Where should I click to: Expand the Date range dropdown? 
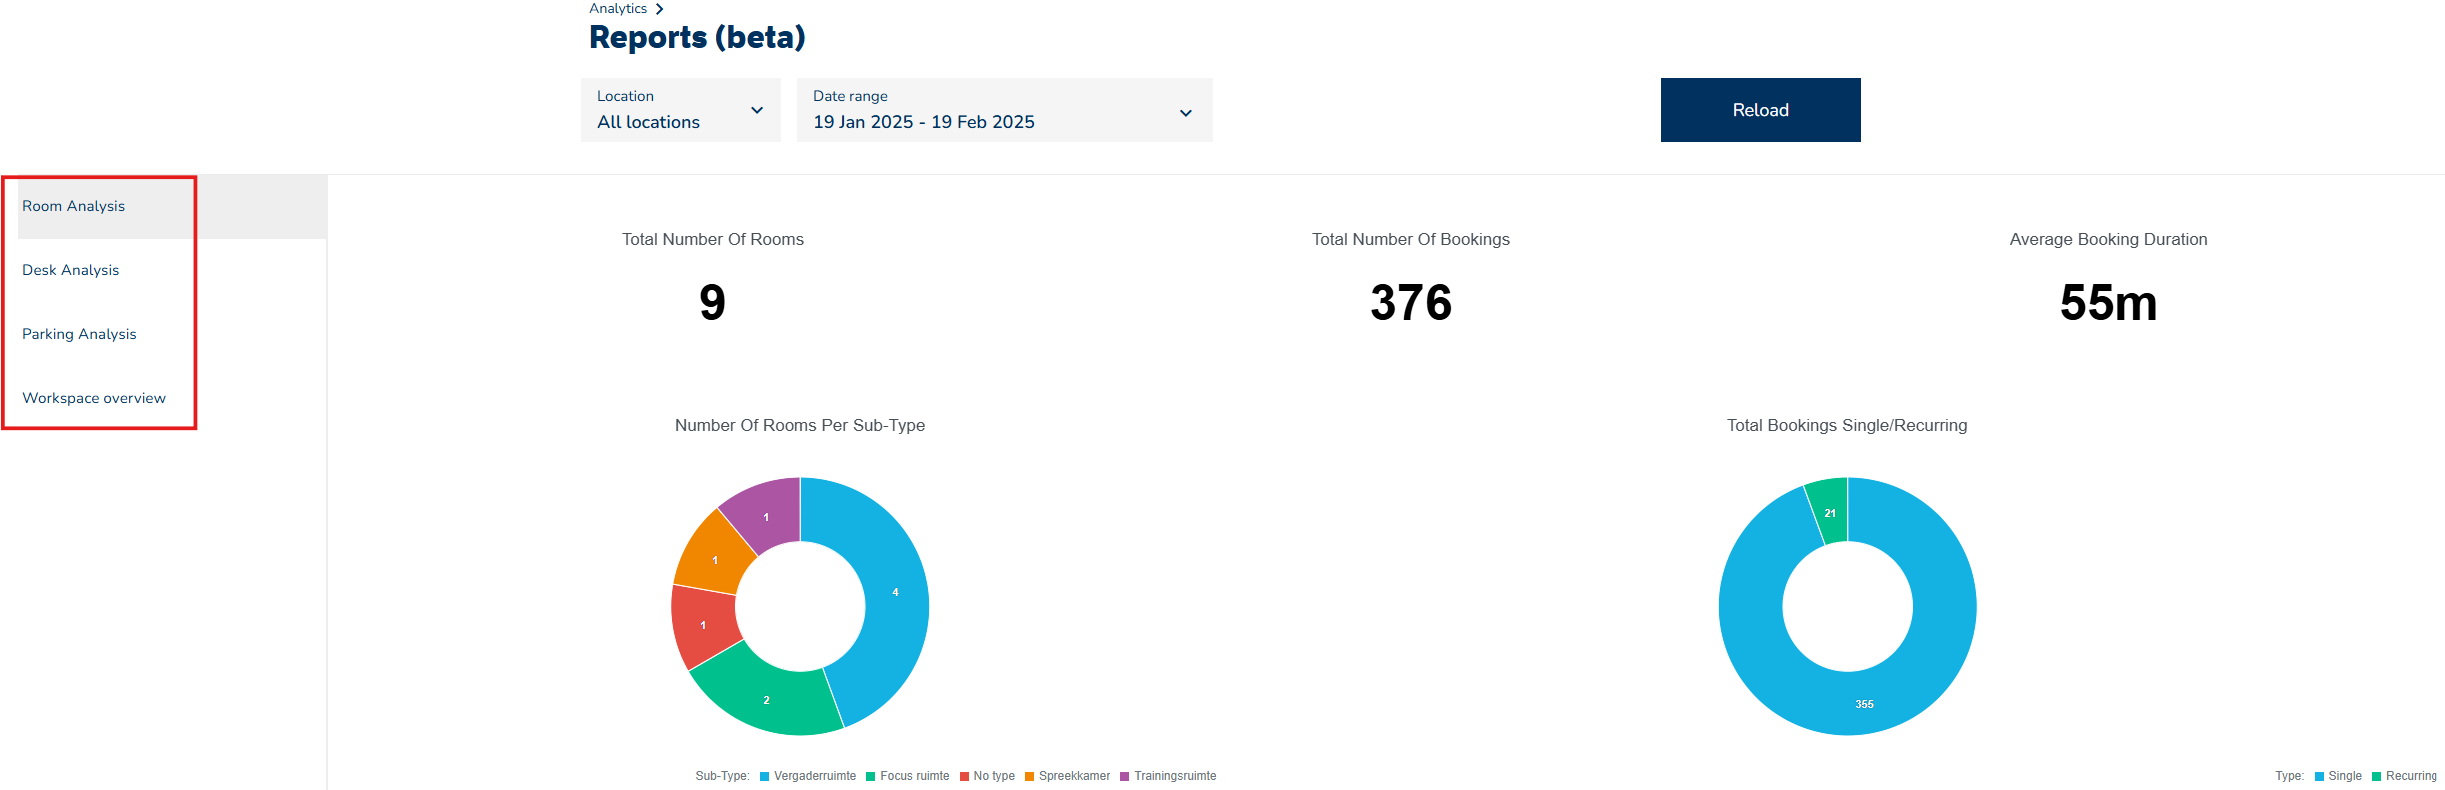click(1004, 110)
